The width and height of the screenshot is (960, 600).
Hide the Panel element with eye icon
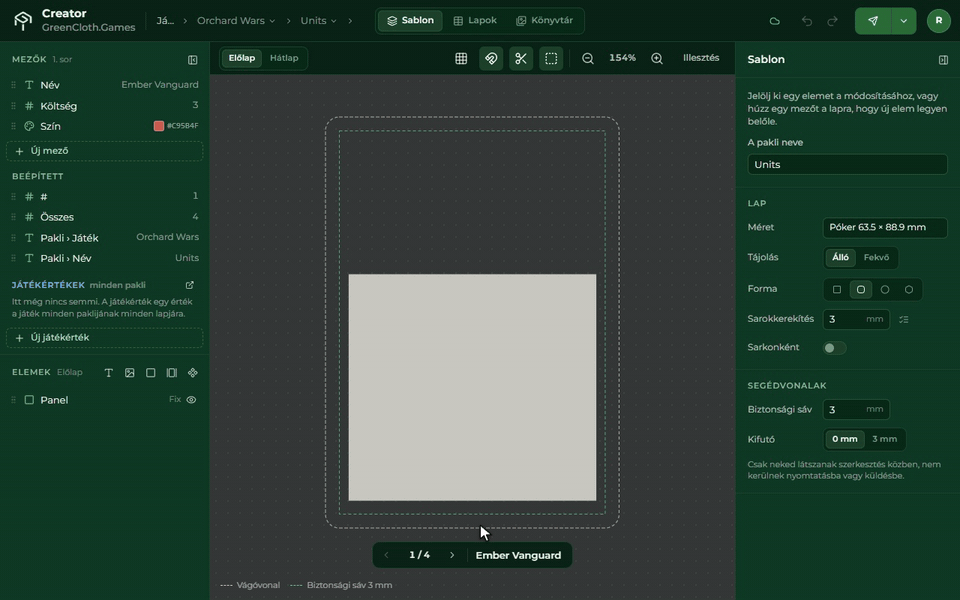191,400
